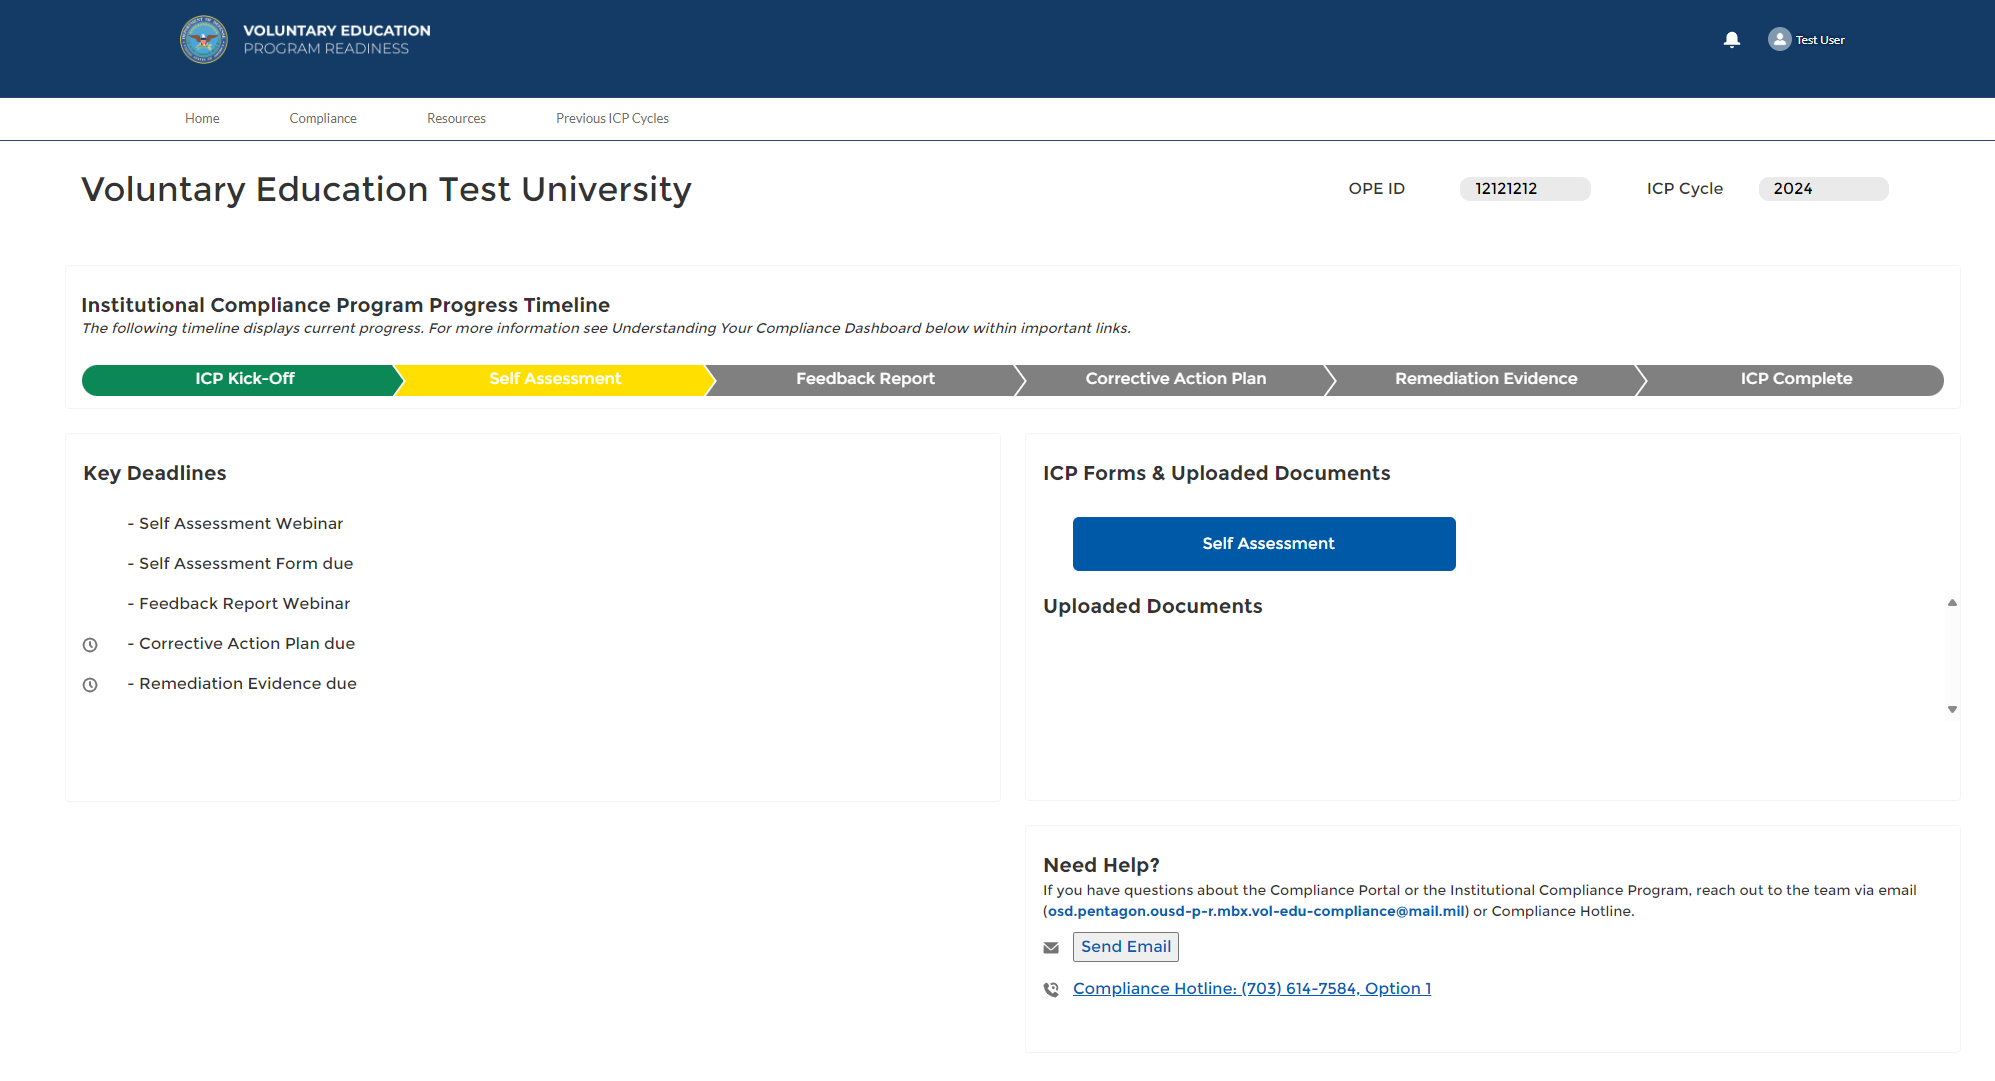Click the Send Email button

[x=1125, y=946]
